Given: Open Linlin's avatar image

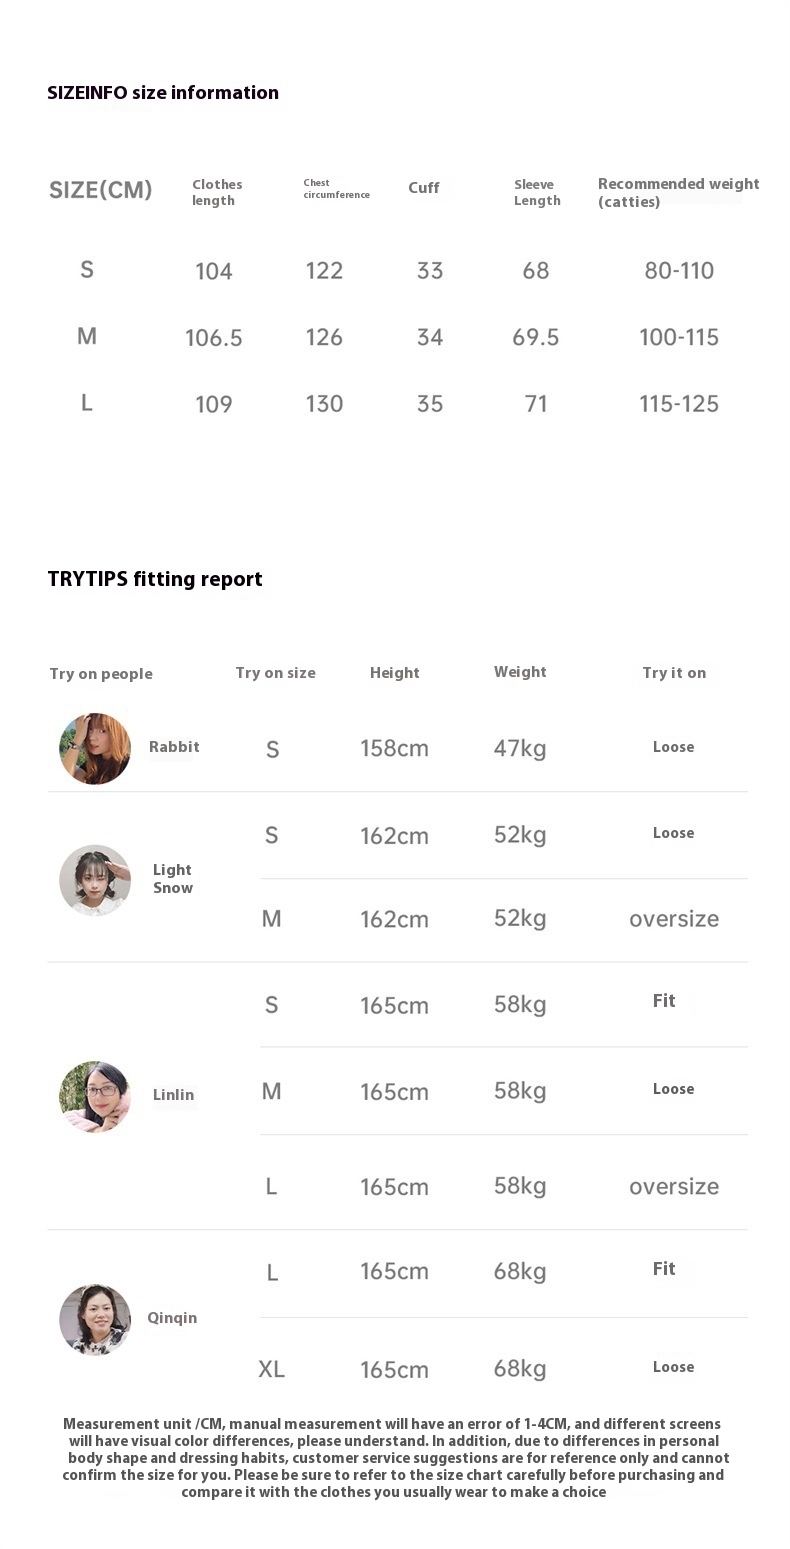Looking at the screenshot, I should [x=95, y=1096].
